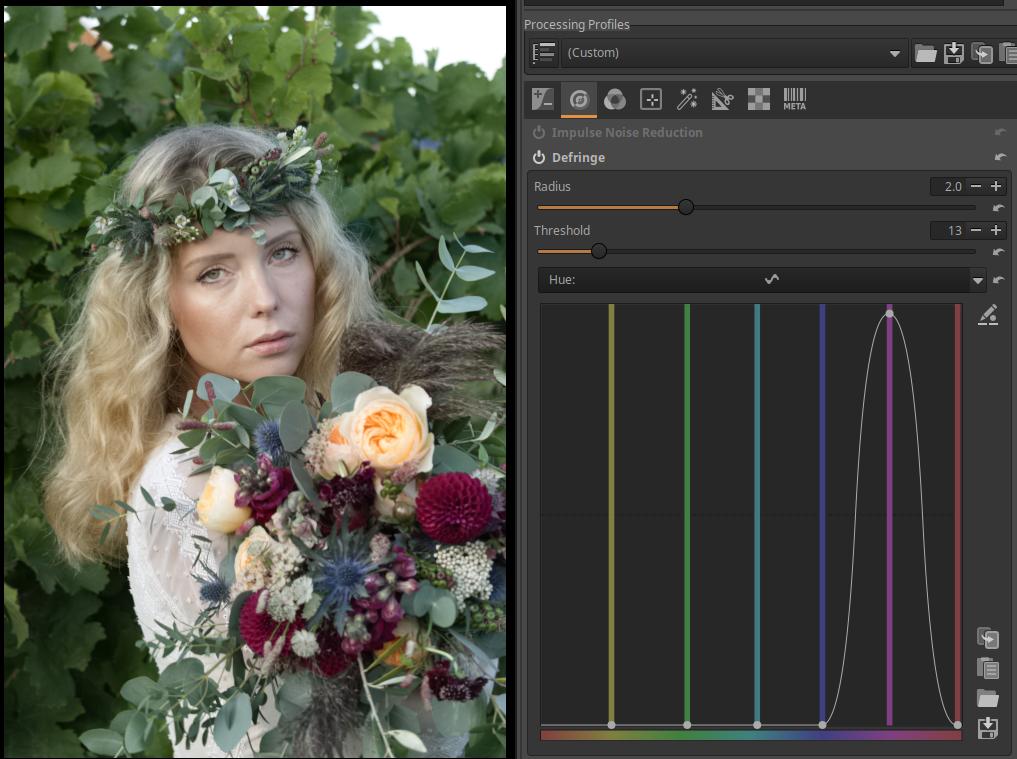The height and width of the screenshot is (759, 1017).
Task: Click the Threshold slider handle
Action: [x=599, y=251]
